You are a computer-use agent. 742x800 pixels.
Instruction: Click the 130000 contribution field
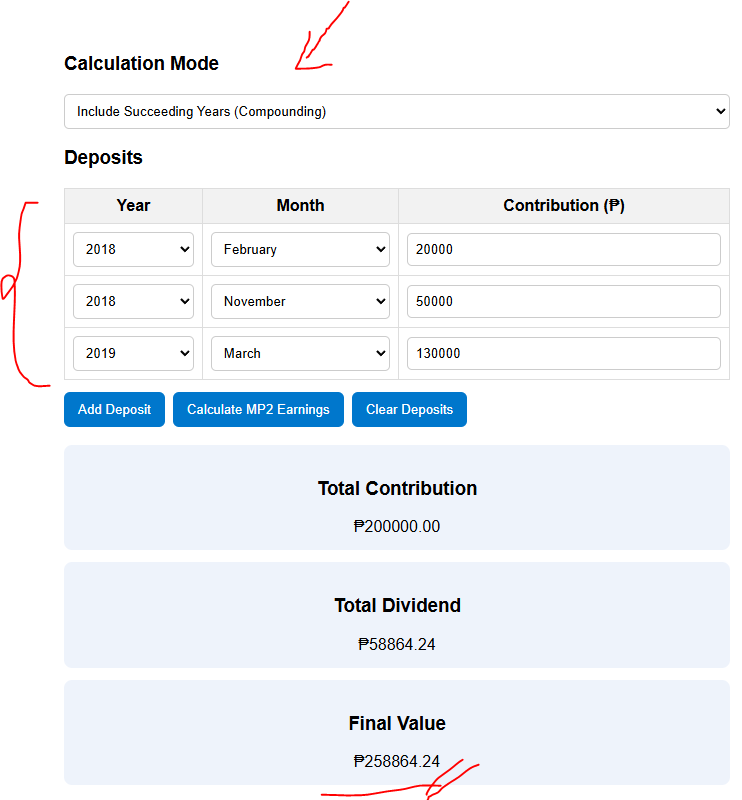click(563, 353)
